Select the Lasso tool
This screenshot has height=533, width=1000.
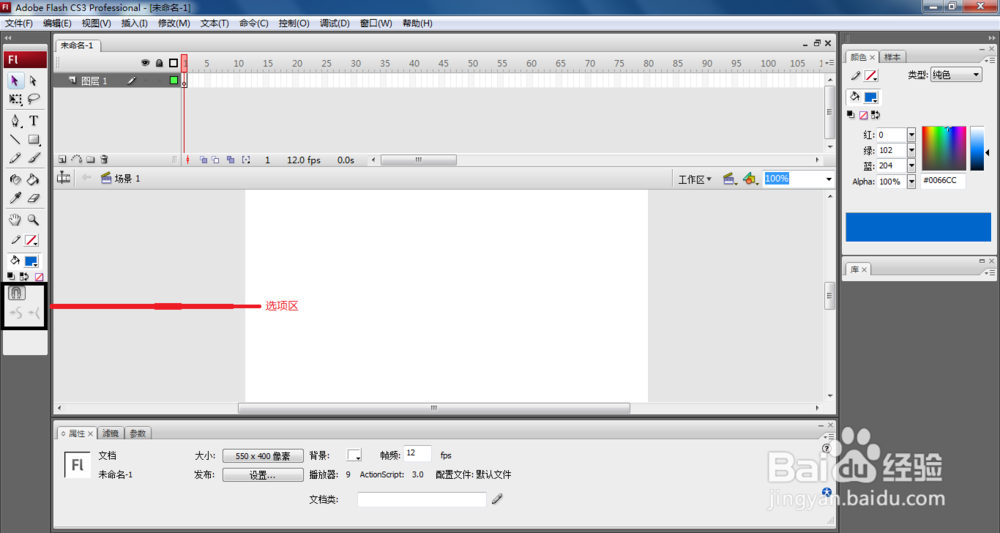point(33,99)
